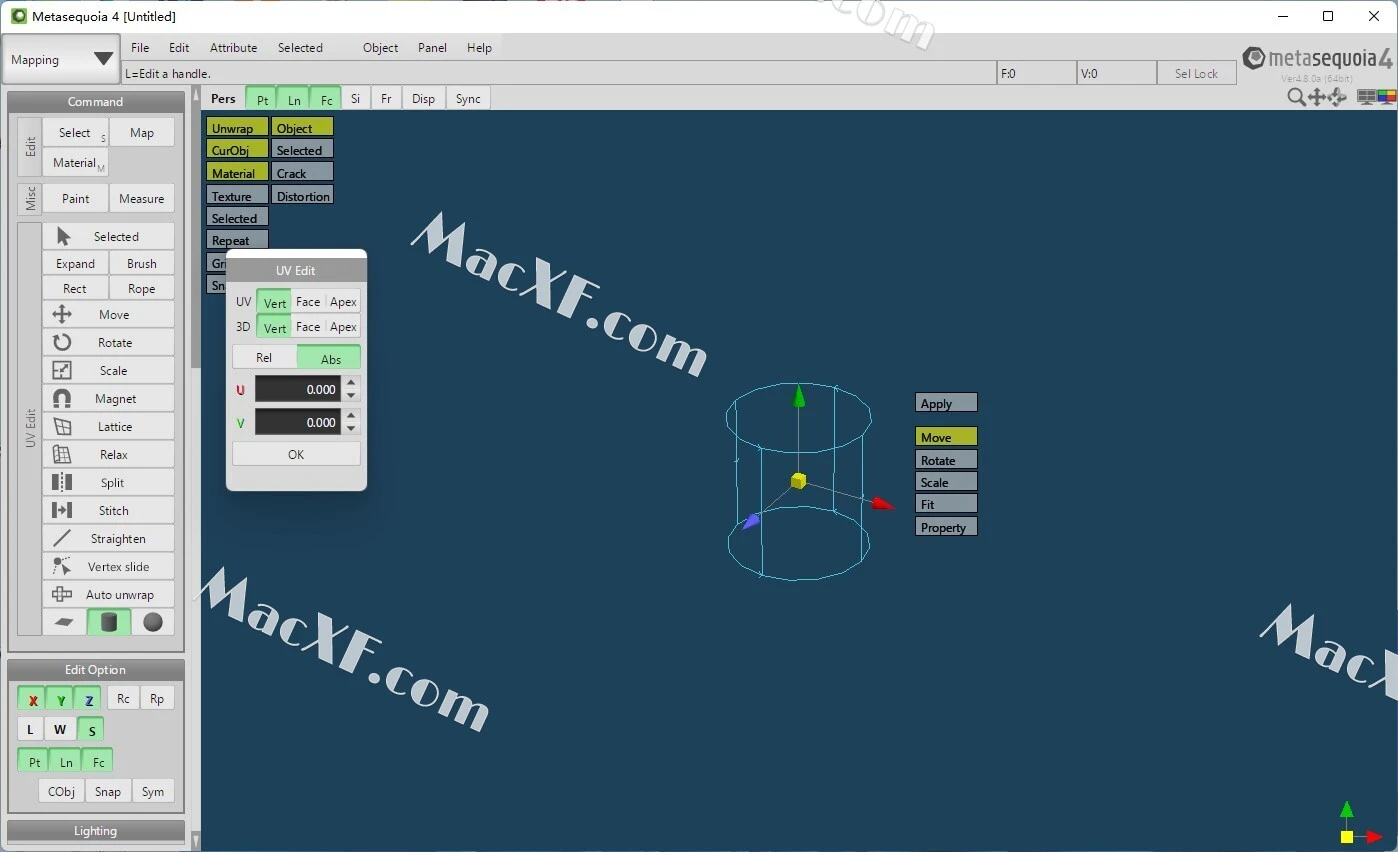Choose the Lattice tool
The width and height of the screenshot is (1398, 852).
pyautogui.click(x=108, y=426)
